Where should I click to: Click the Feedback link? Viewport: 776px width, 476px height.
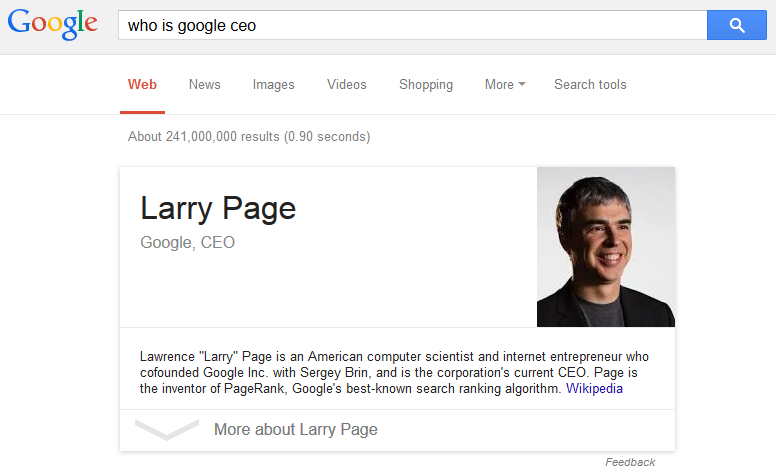point(630,462)
